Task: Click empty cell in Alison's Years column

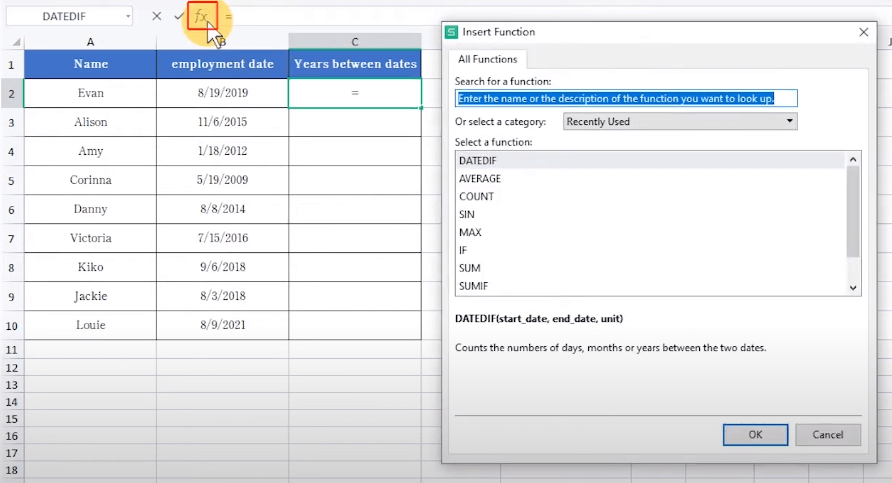Action: 355,122
